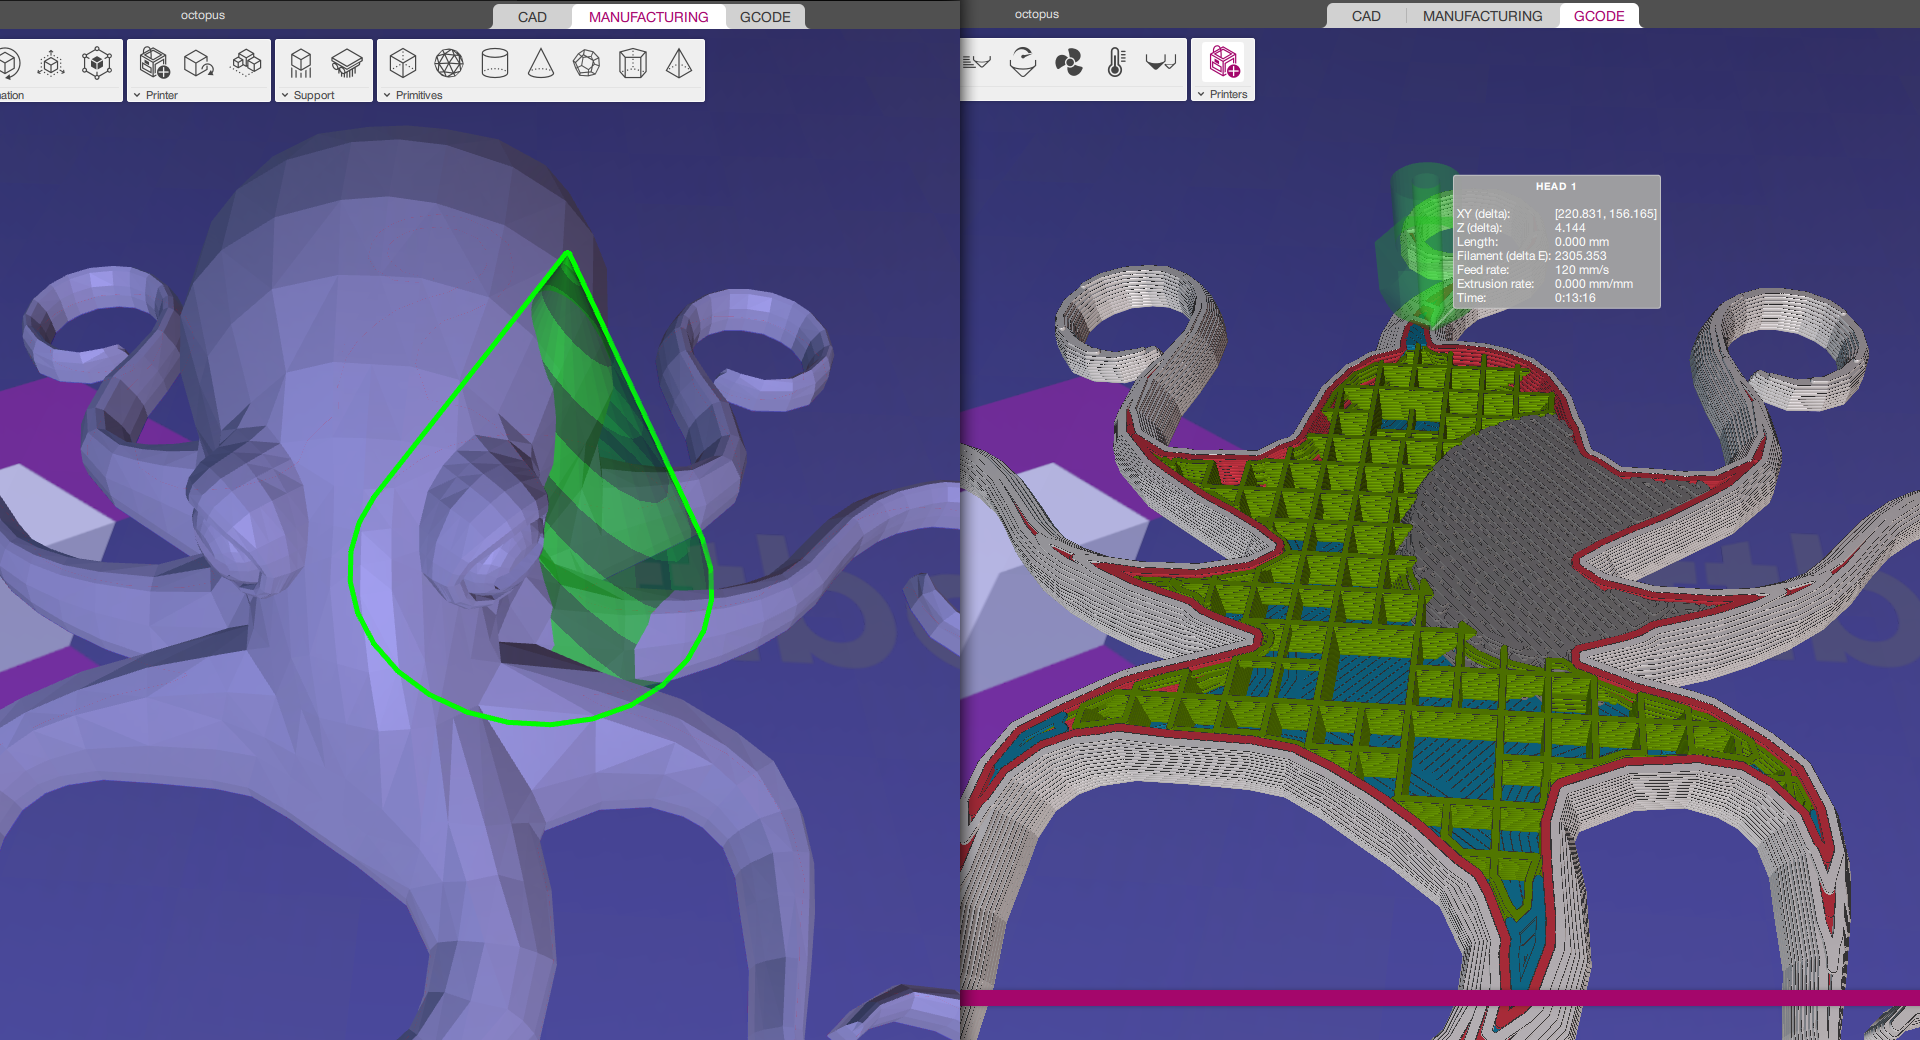Viewport: 1920px width, 1040px height.
Task: Click the cube-on-pillars support icon
Action: 301,63
